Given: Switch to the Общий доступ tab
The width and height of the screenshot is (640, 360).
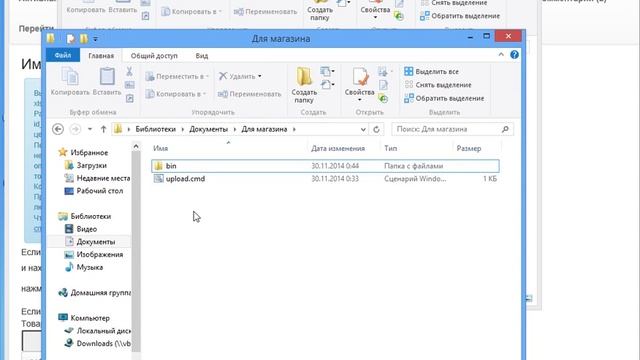Looking at the screenshot, I should coord(154,56).
